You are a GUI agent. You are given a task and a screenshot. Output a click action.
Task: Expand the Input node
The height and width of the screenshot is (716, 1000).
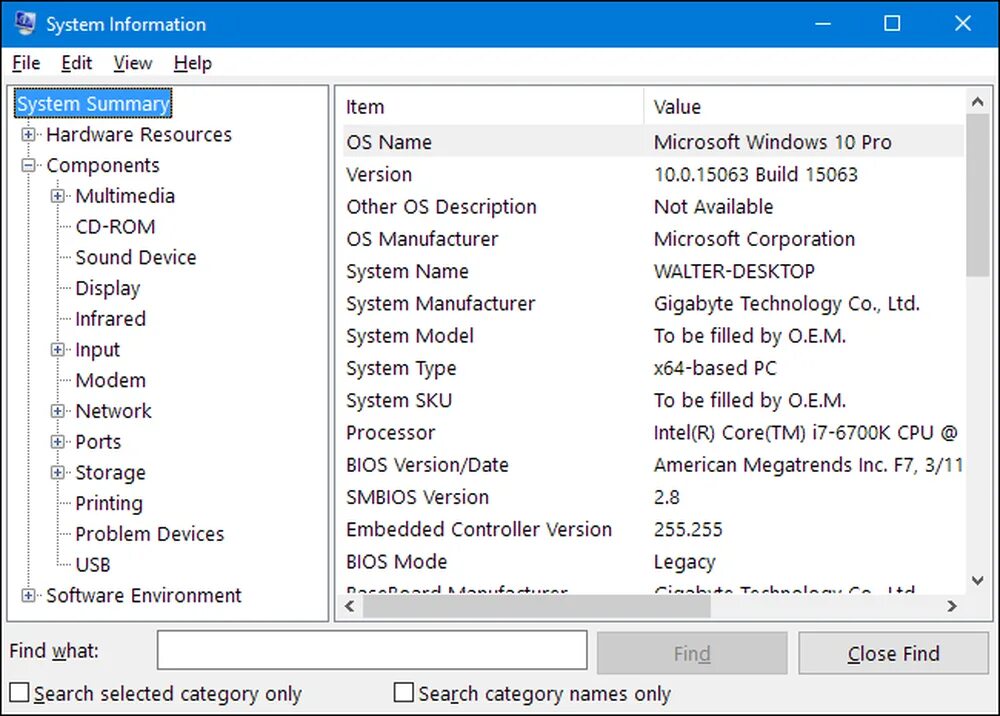pyautogui.click(x=57, y=349)
